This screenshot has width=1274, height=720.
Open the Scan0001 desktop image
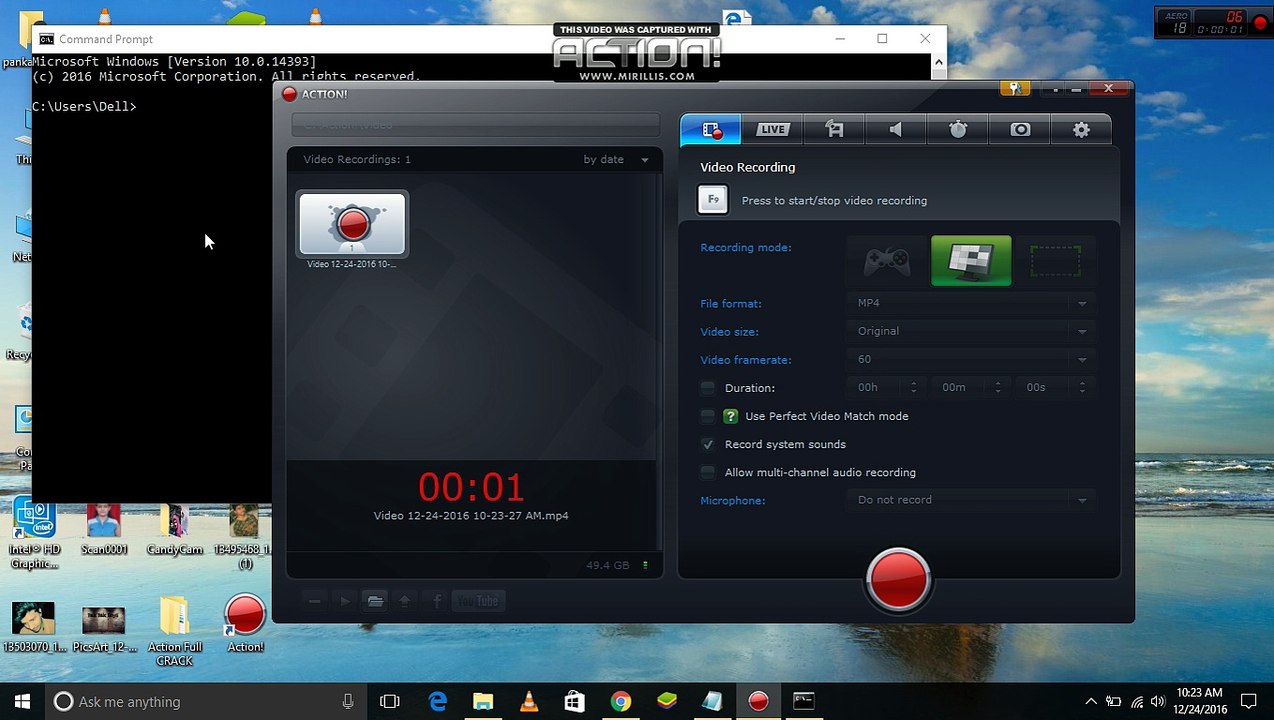pyautogui.click(x=104, y=530)
